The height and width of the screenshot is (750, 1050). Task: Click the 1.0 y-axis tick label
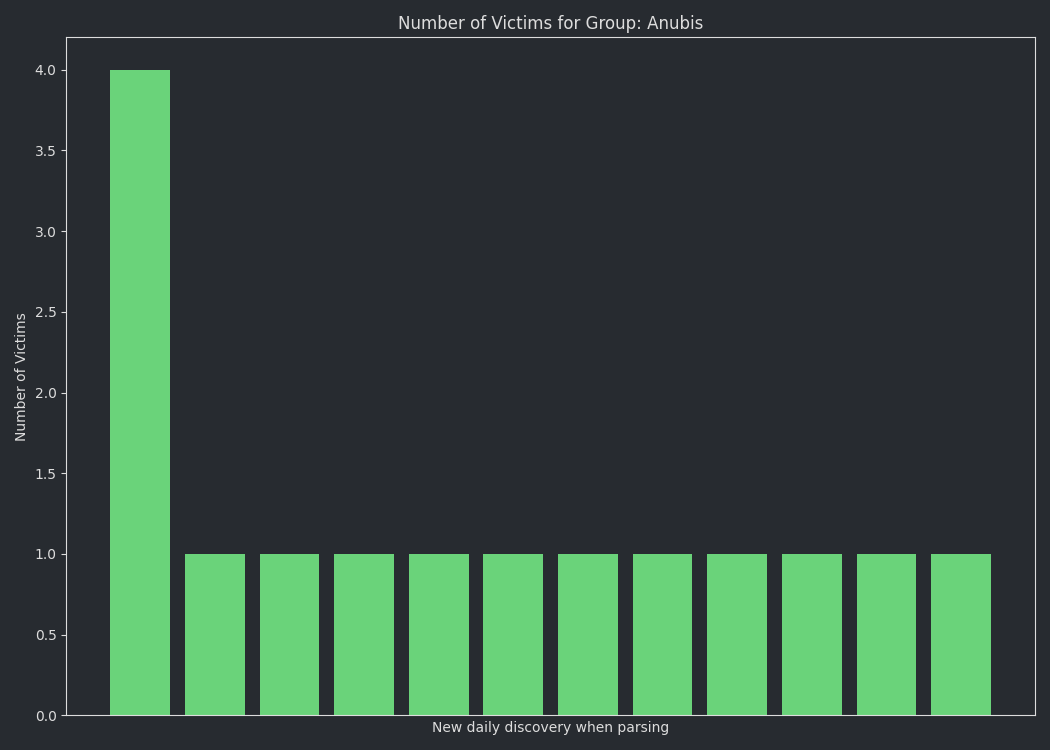(46, 554)
